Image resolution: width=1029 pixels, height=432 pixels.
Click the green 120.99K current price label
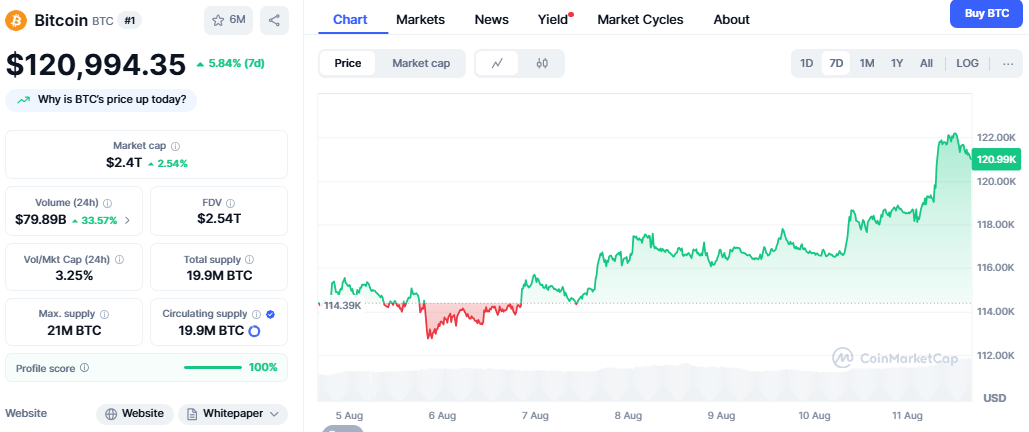pyautogui.click(x=996, y=159)
